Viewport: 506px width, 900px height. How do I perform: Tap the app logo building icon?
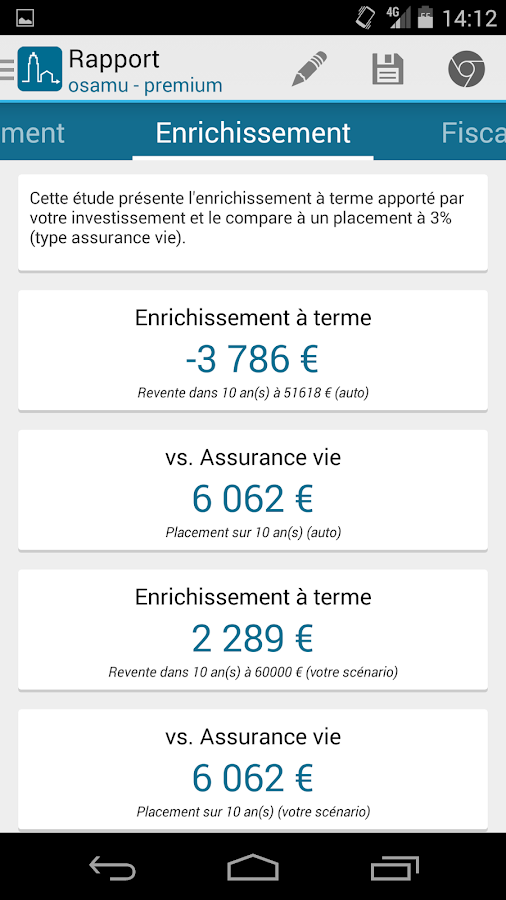pyautogui.click(x=40, y=69)
